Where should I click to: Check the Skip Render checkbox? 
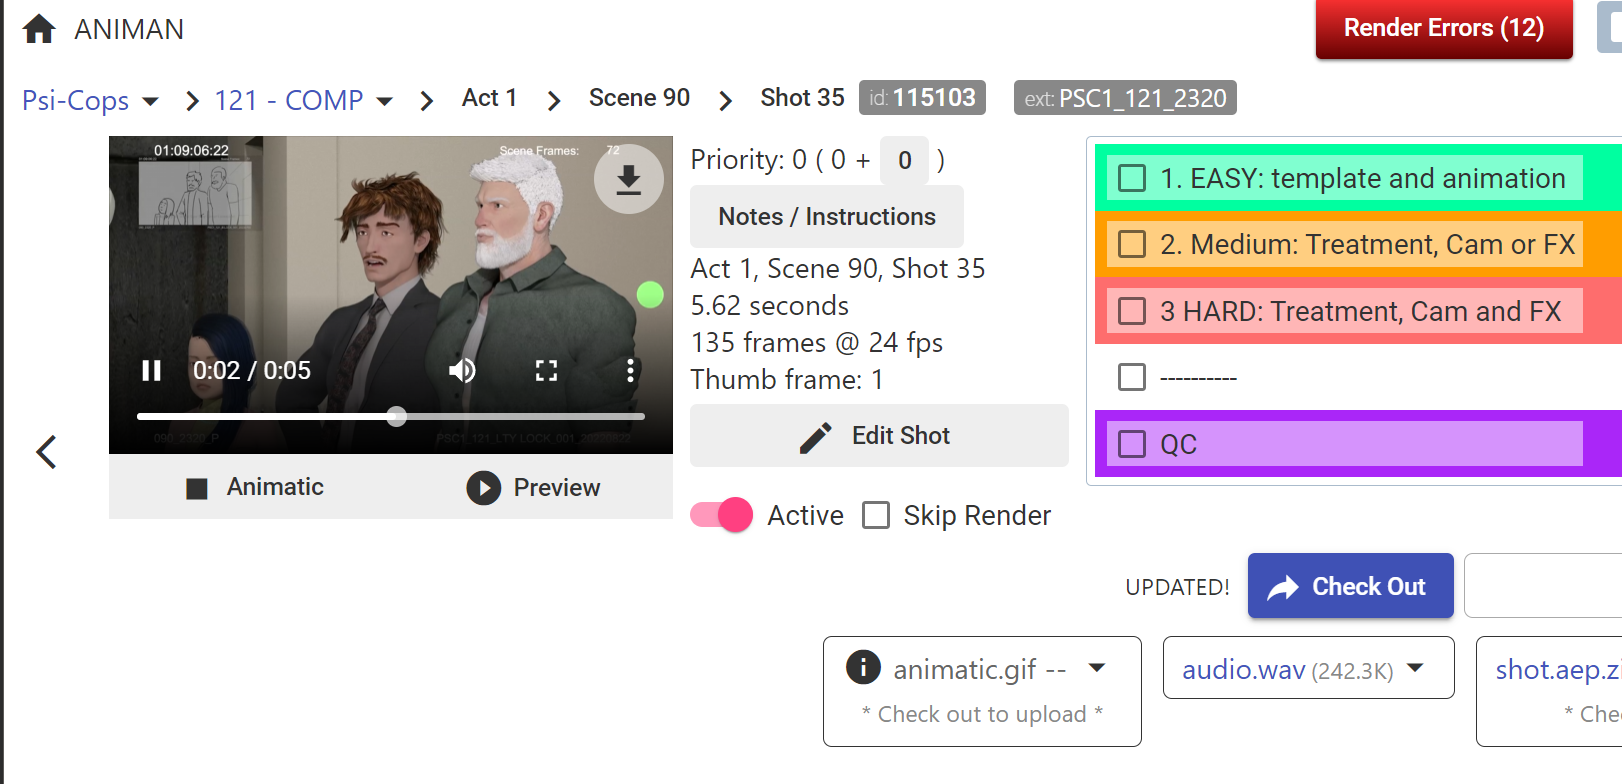[x=876, y=515]
